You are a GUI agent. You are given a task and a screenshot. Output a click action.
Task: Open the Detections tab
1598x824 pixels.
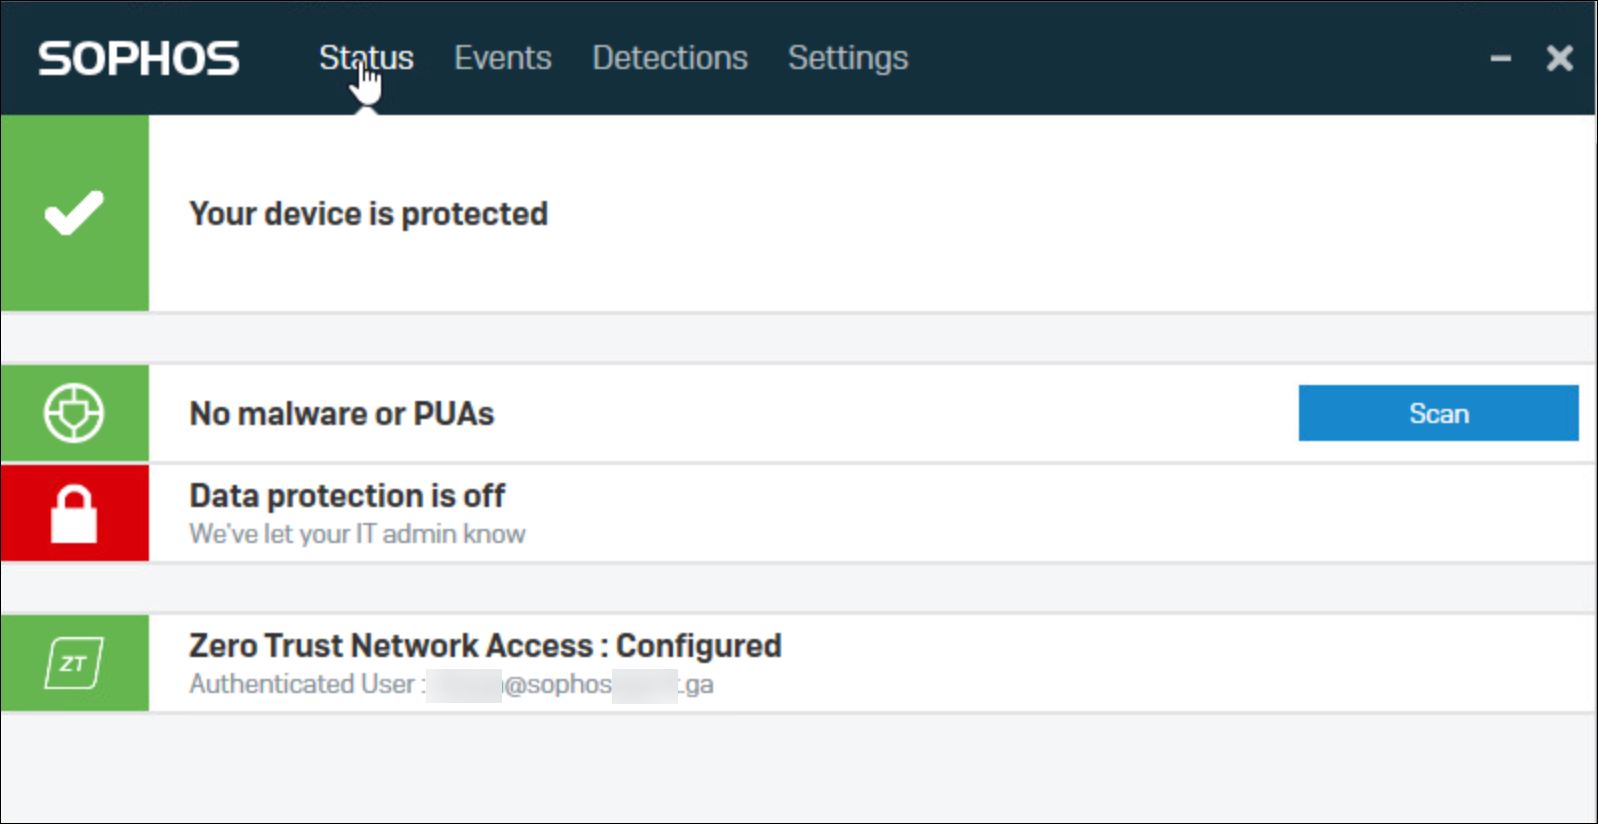point(670,58)
